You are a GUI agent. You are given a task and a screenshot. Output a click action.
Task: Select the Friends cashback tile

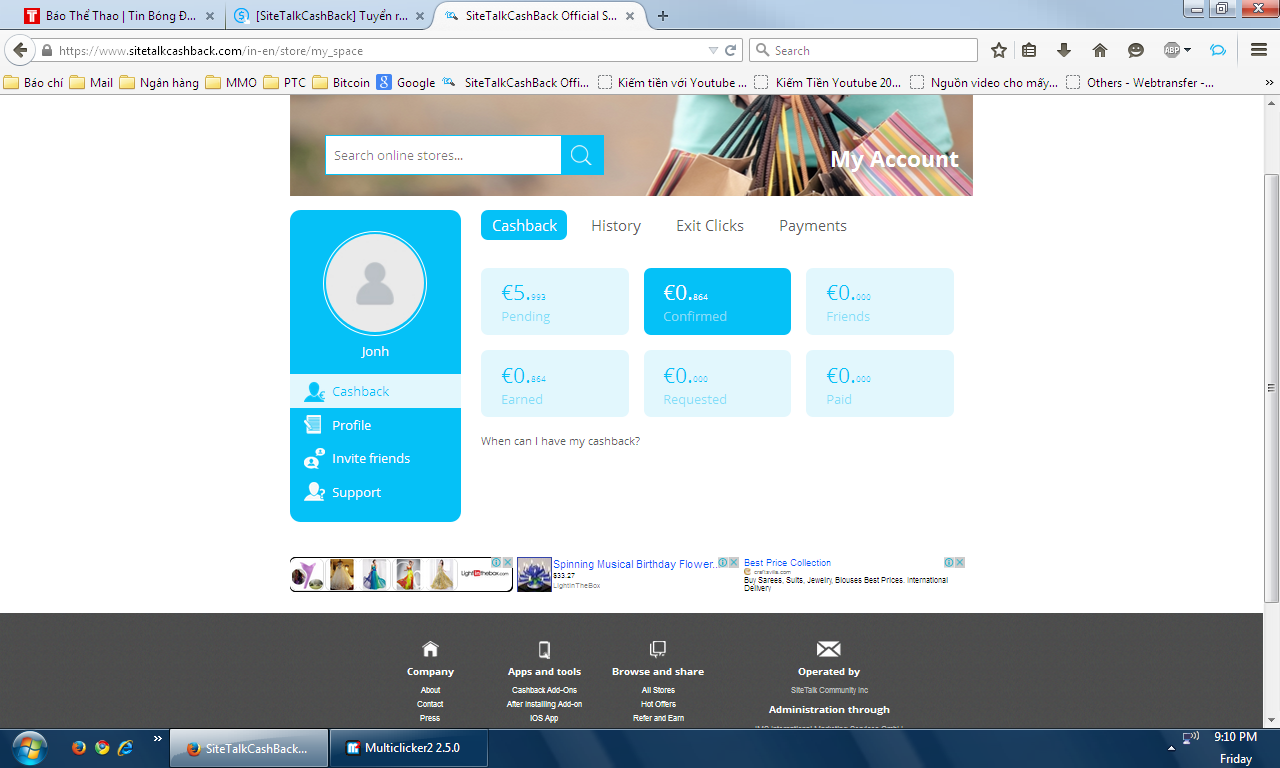[x=880, y=301]
